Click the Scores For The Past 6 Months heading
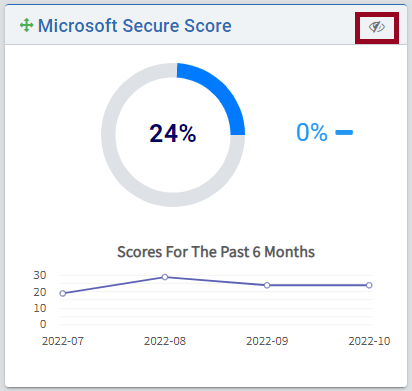412x391 pixels. (216, 252)
